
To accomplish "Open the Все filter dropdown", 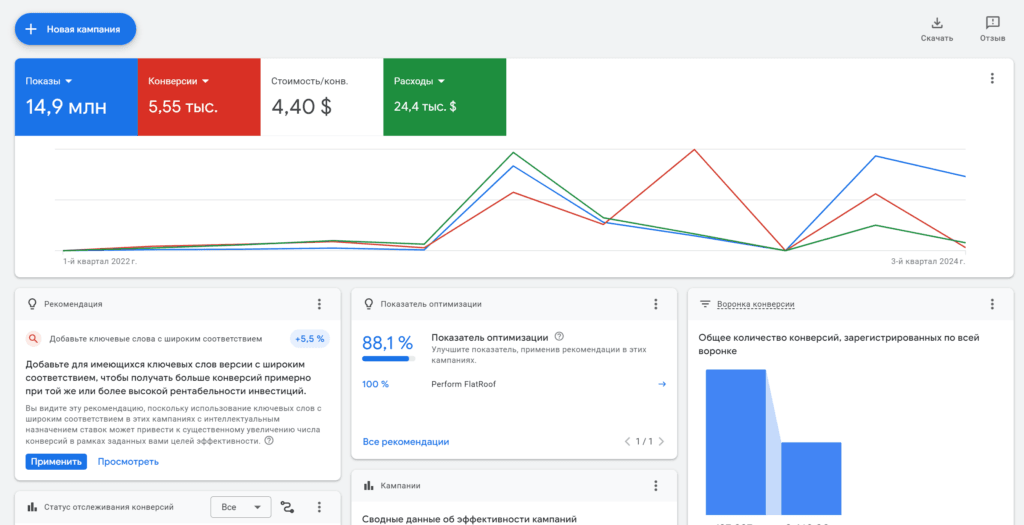I will 240,507.
